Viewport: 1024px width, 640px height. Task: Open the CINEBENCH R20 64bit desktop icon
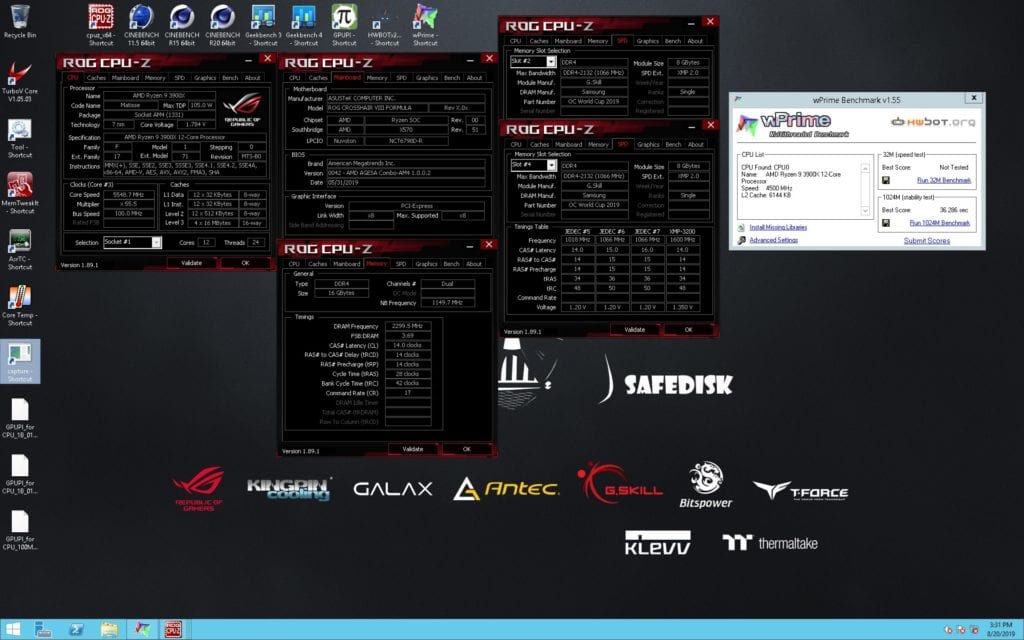coord(222,25)
